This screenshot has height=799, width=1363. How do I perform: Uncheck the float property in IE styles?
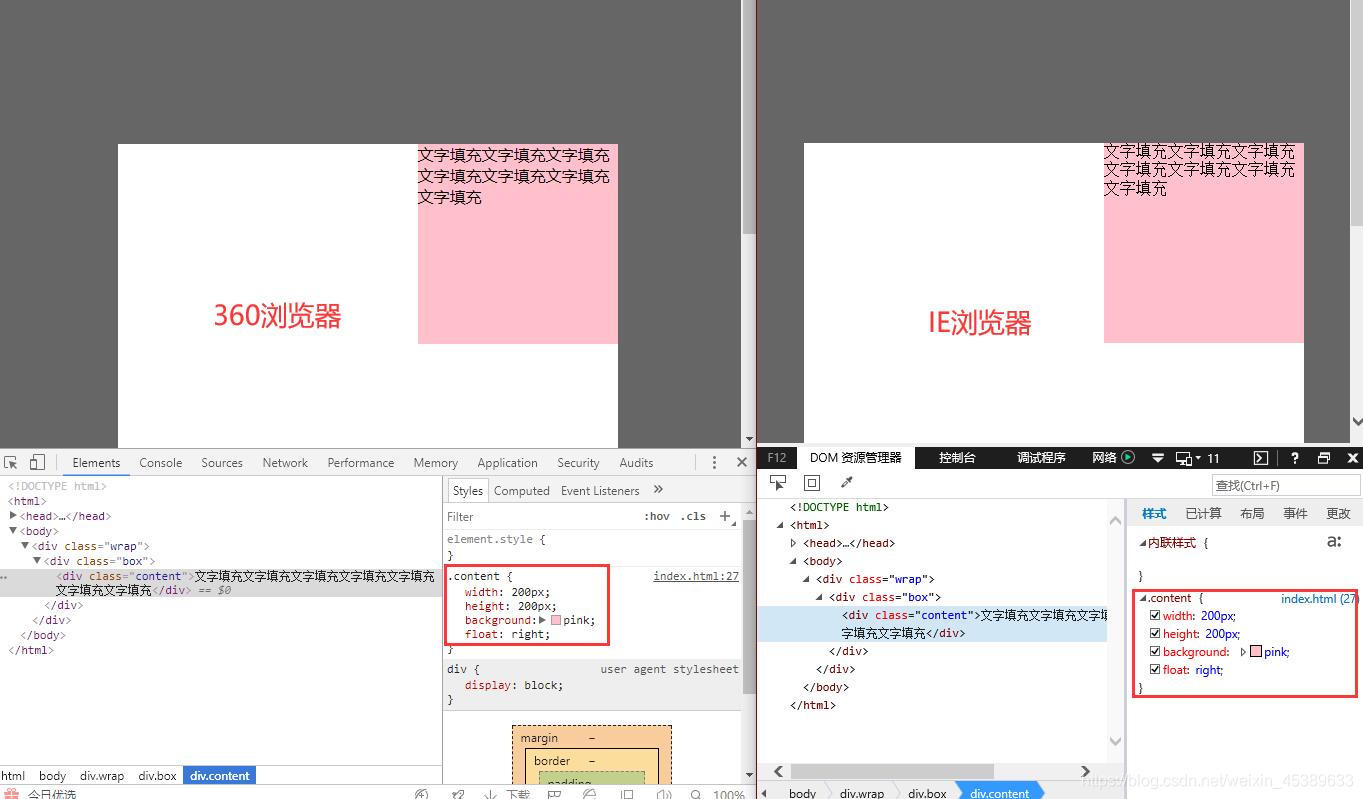(1155, 670)
